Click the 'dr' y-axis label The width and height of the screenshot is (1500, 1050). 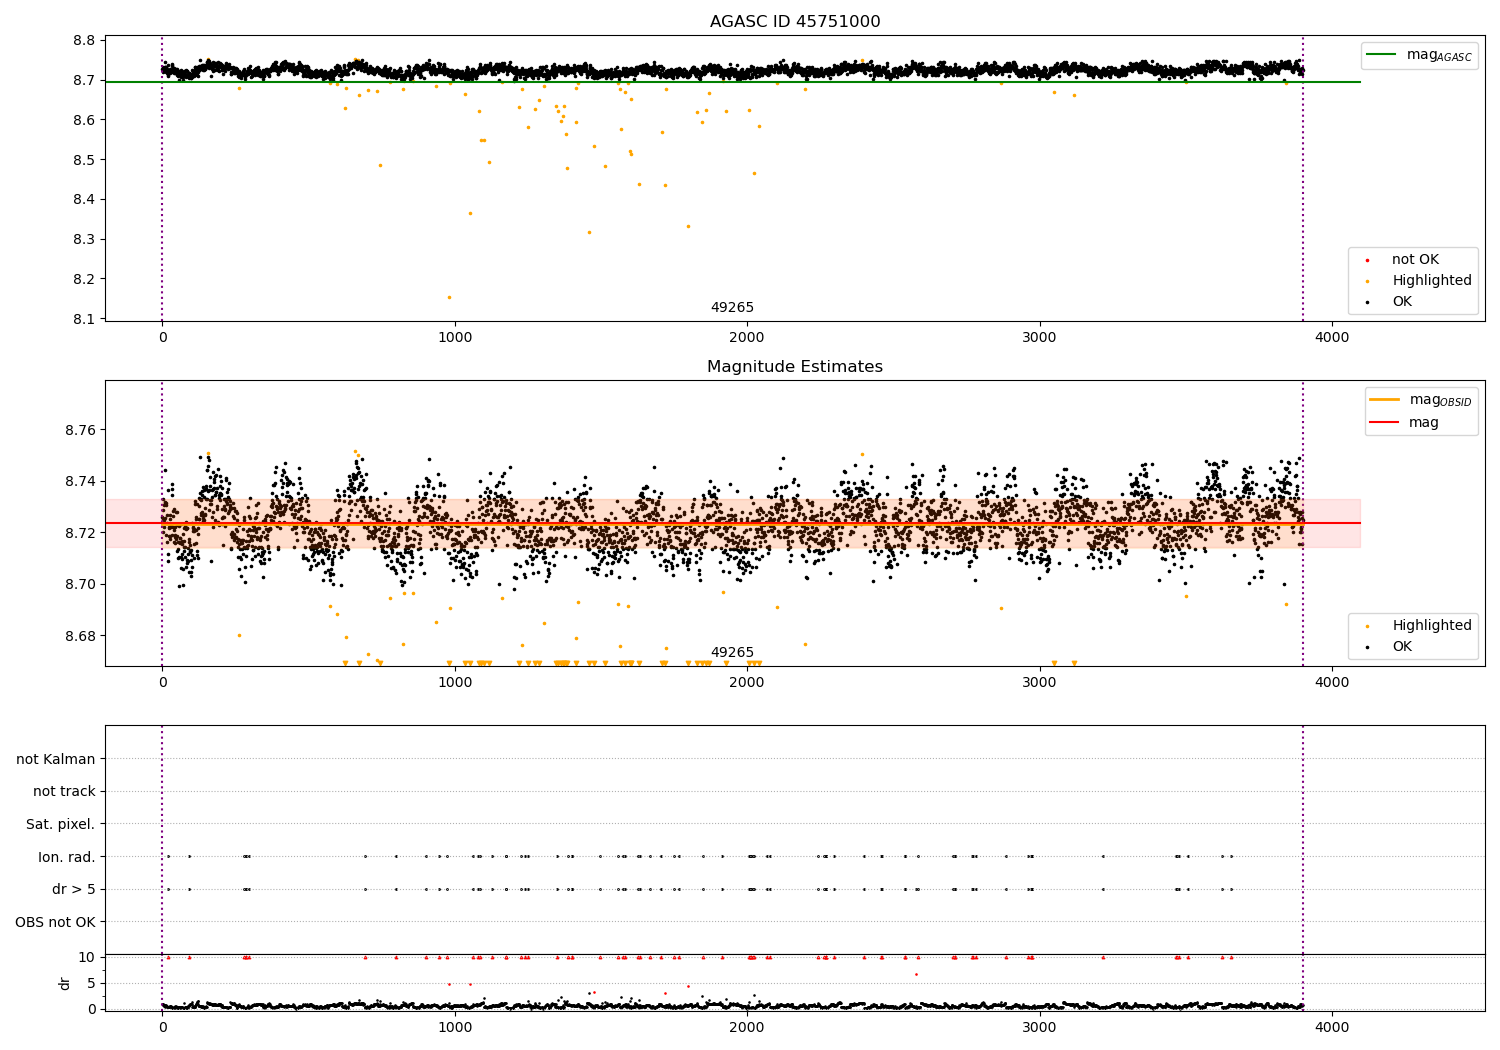pos(65,983)
